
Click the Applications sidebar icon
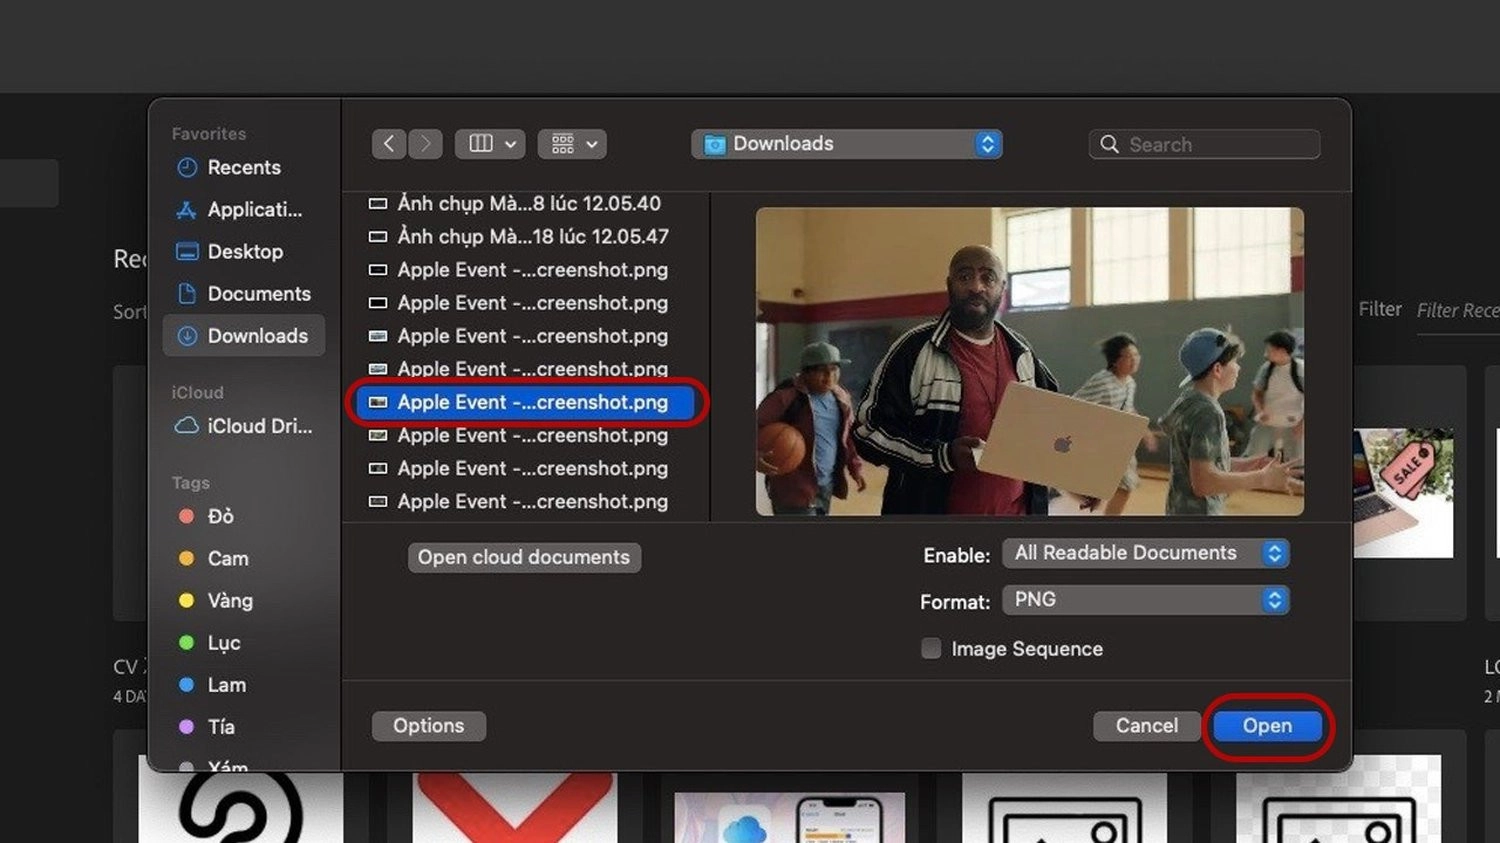coord(186,210)
